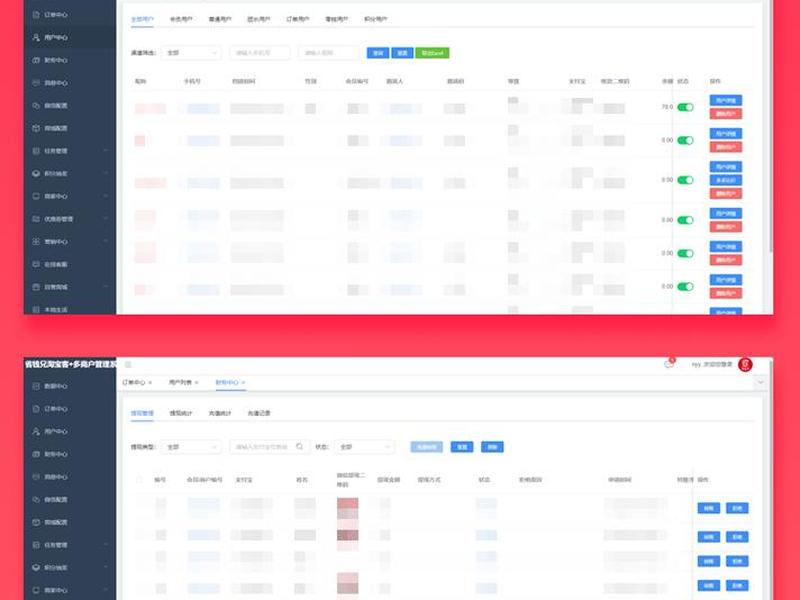Click blue 查询 button in upper window
800x600 pixels.
(378, 53)
